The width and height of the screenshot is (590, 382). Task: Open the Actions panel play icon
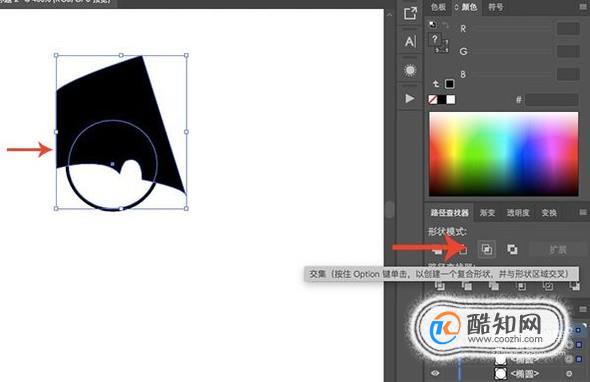[410, 99]
